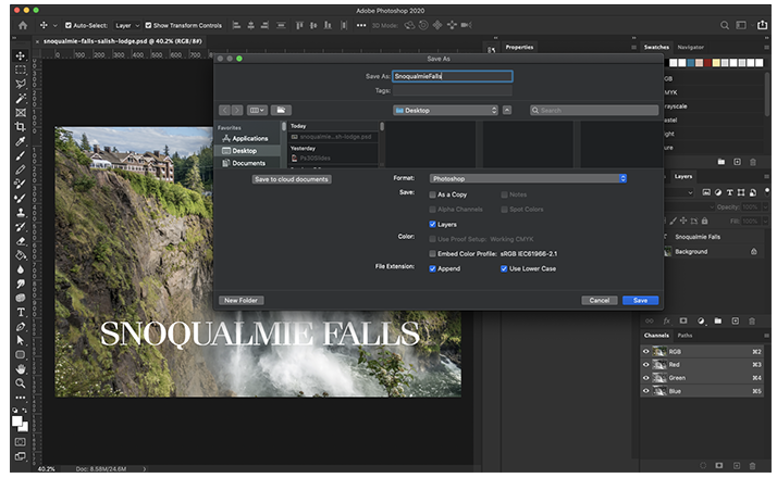The width and height of the screenshot is (777, 478).
Task: Open the Auto-Select Layer dropdown
Action: (x=126, y=25)
